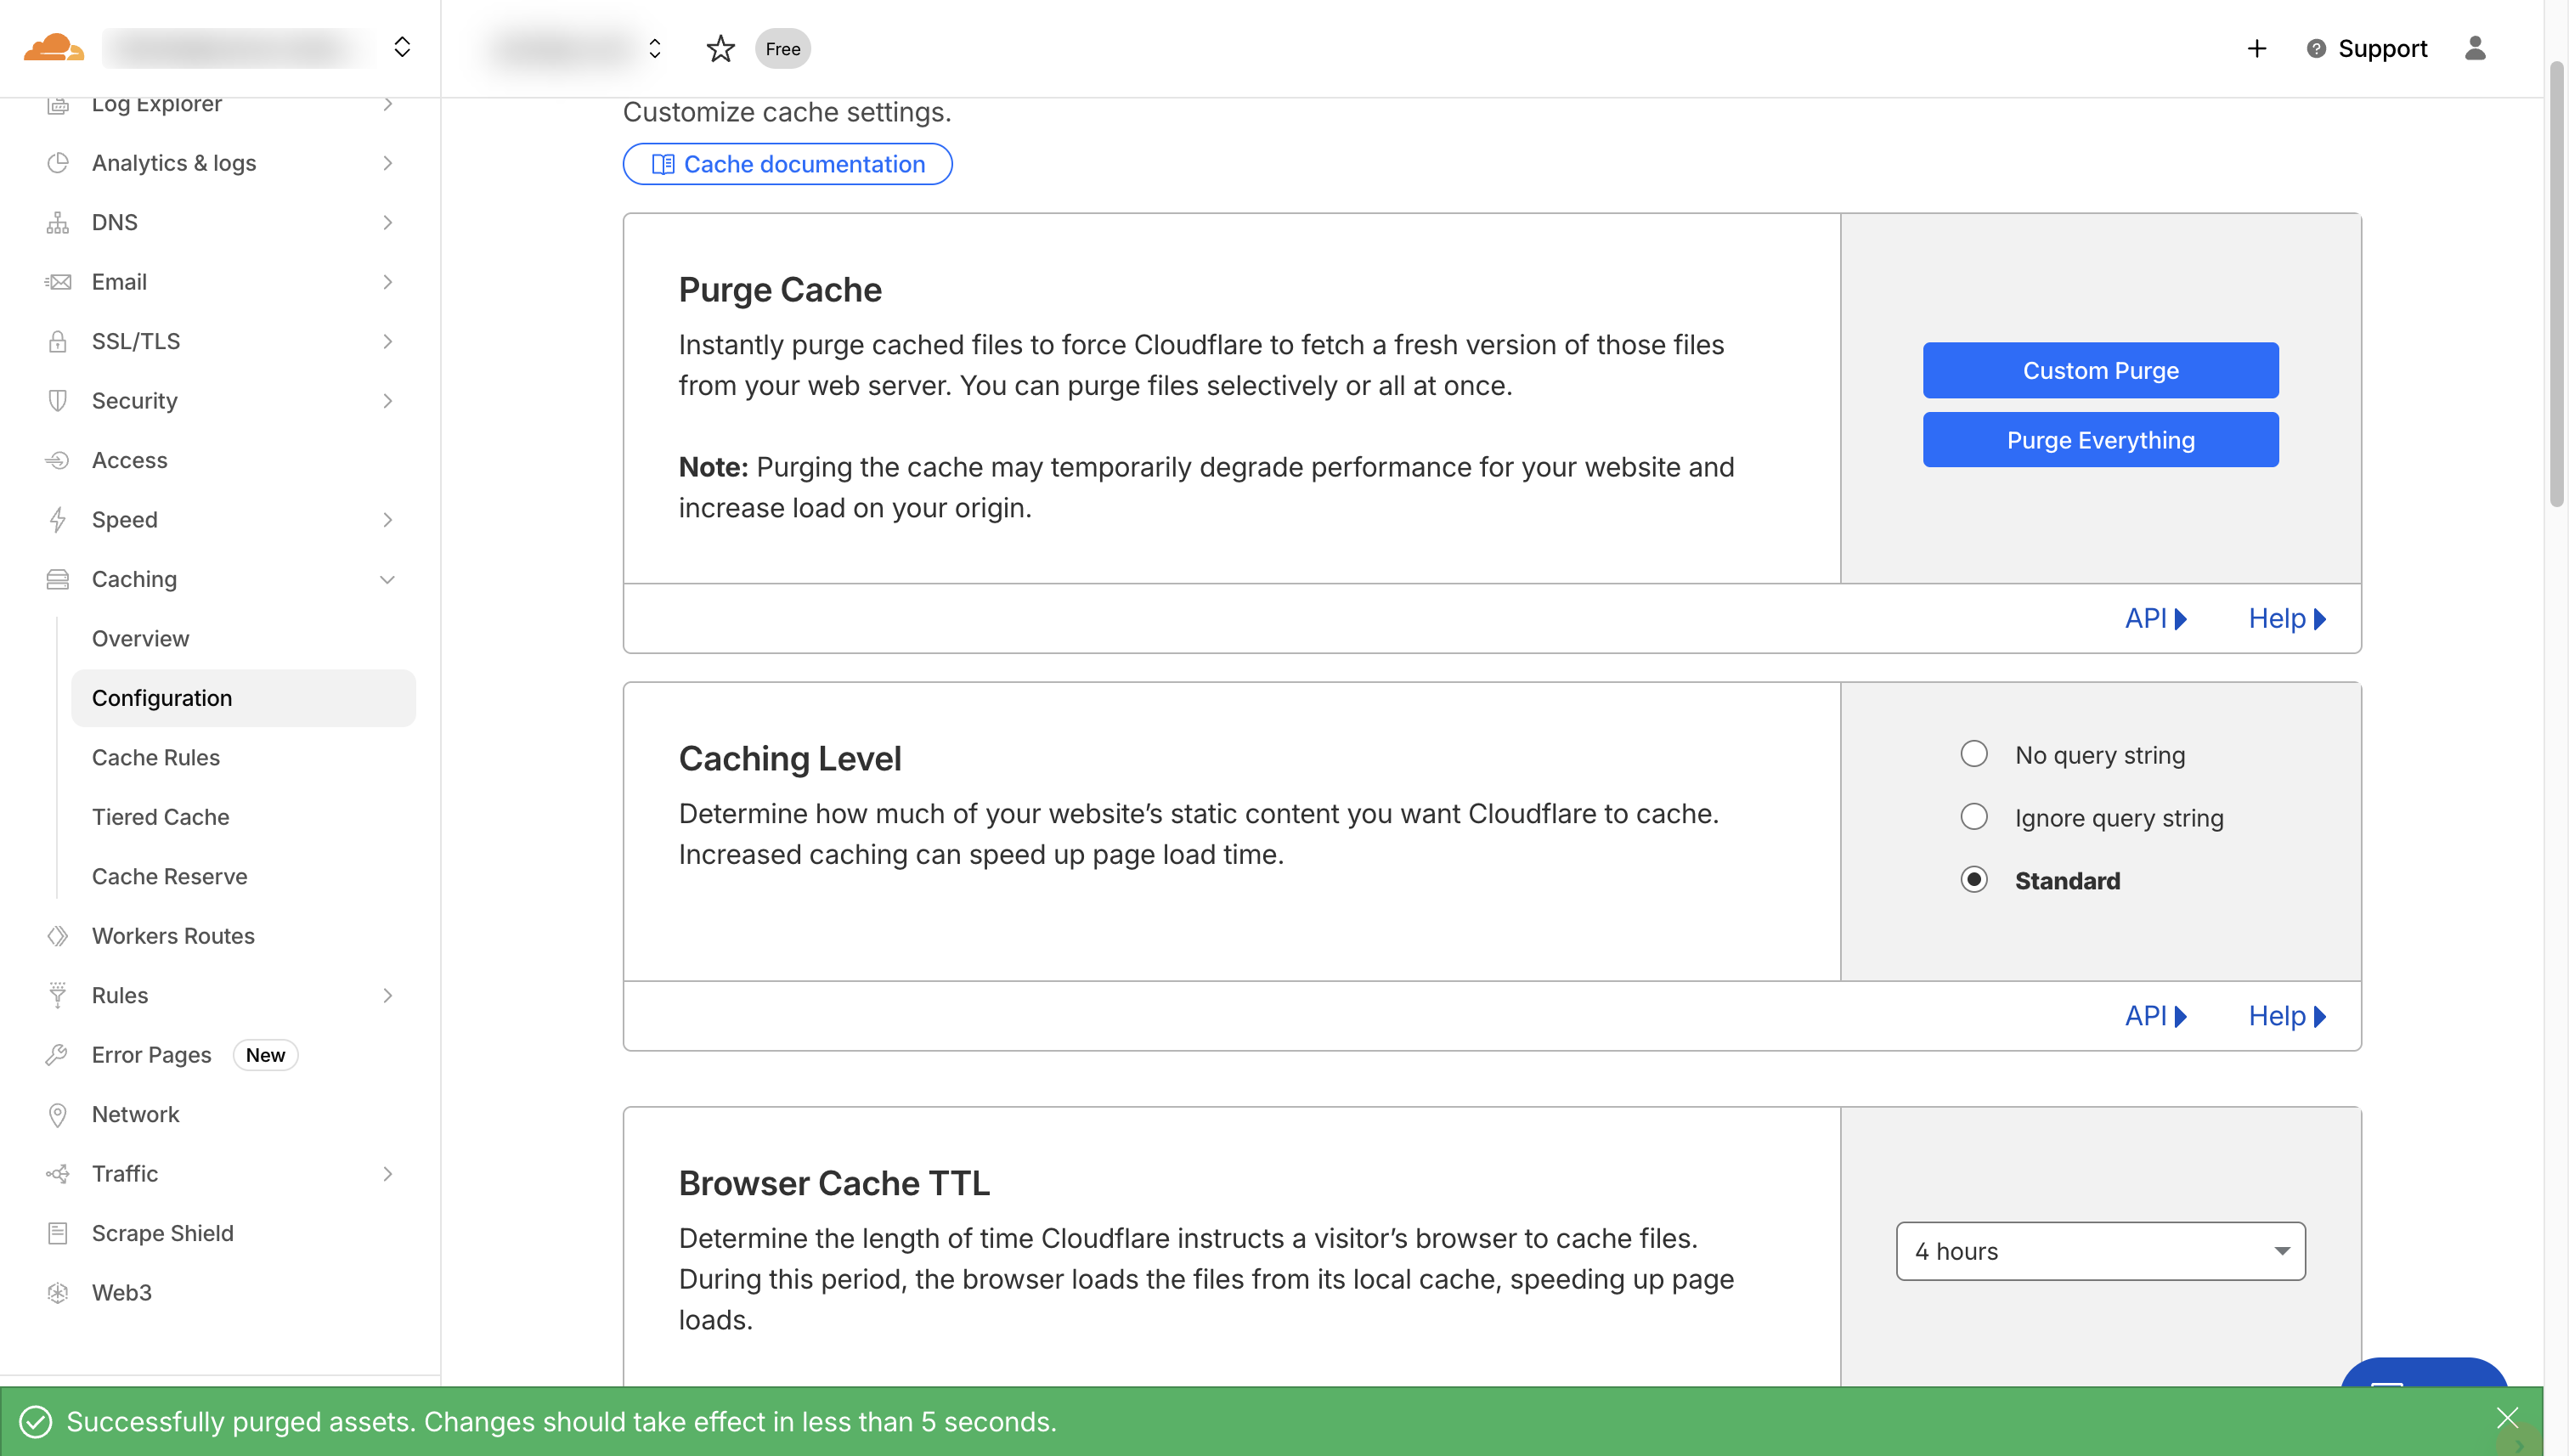The height and width of the screenshot is (1456, 2569).
Task: Select the Standard caching level
Action: tap(1974, 879)
